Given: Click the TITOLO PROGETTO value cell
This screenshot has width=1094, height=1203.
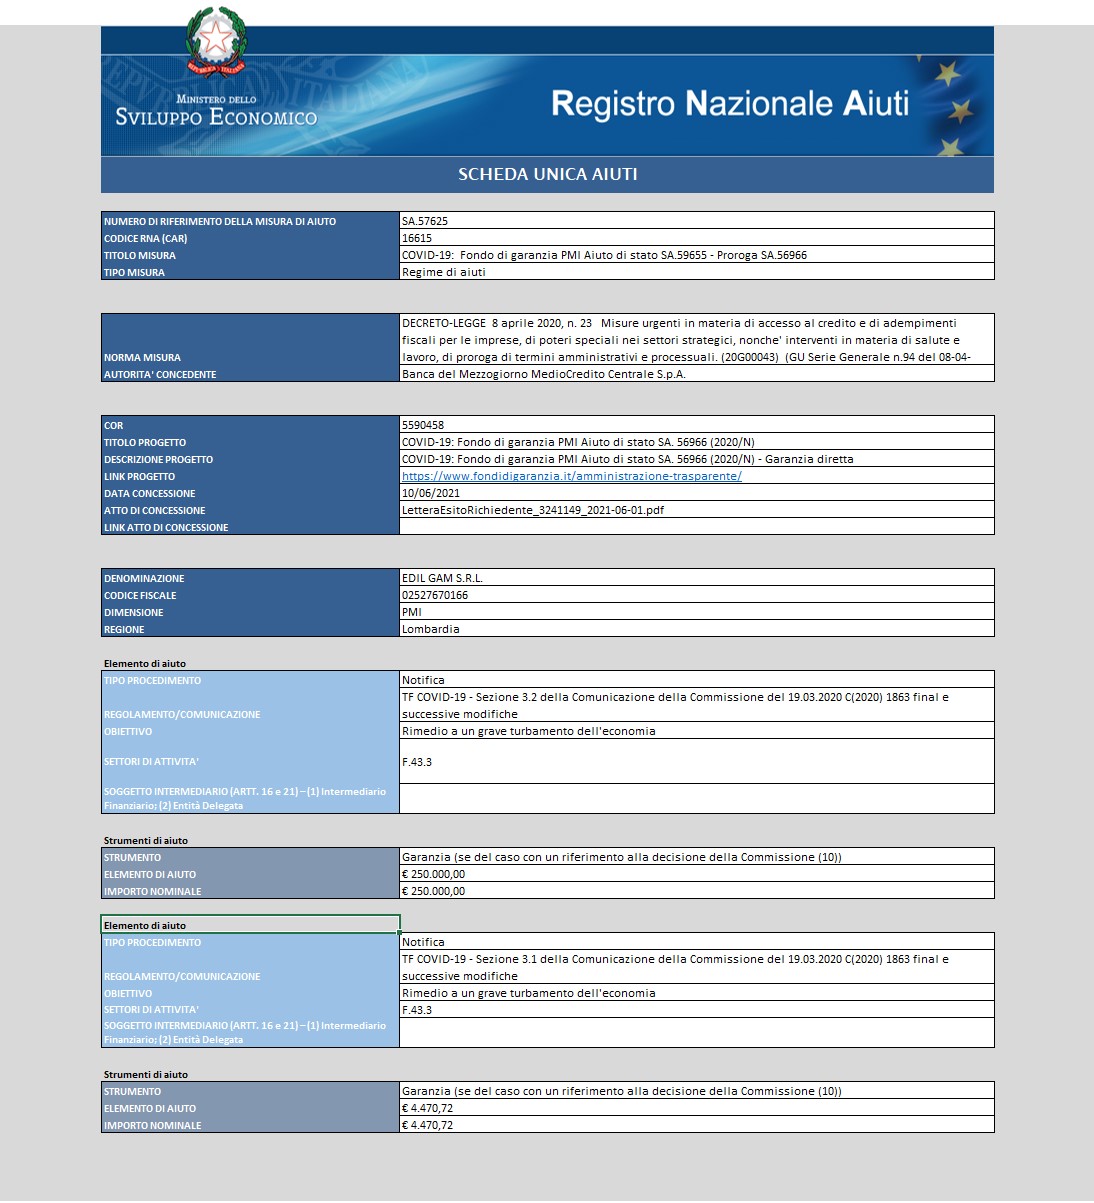Looking at the screenshot, I should (x=697, y=442).
